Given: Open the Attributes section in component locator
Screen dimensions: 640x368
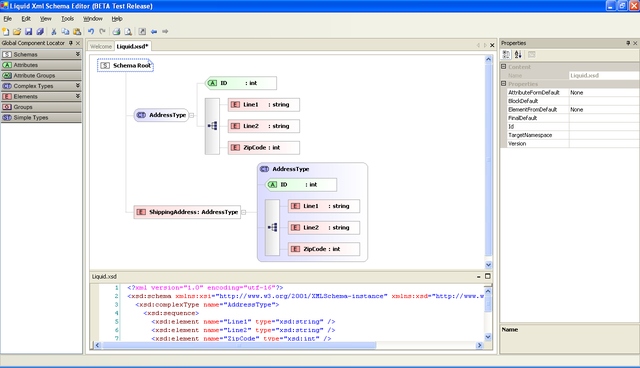Looking at the screenshot, I should pyautogui.click(x=41, y=65).
